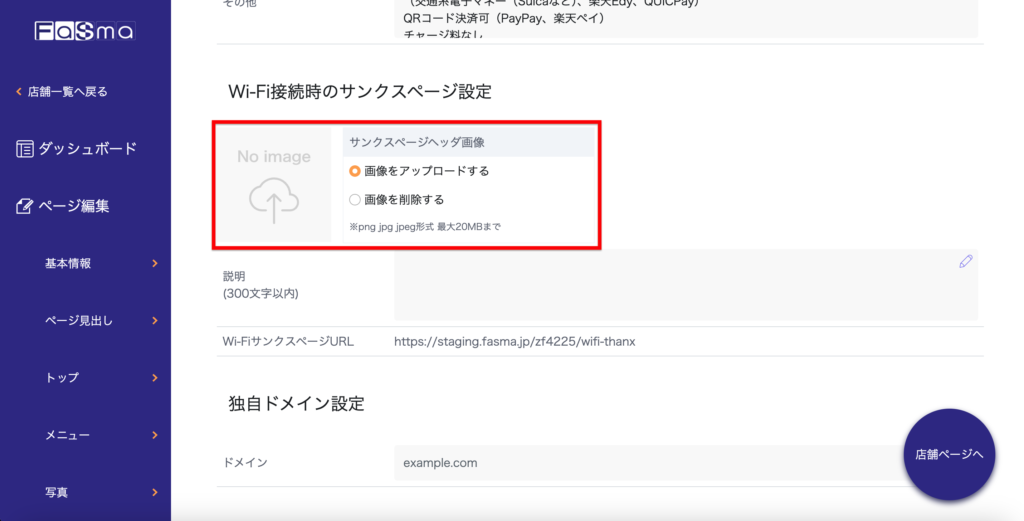
Task: Click the pencil edit icon in description field
Action: [x=965, y=262]
